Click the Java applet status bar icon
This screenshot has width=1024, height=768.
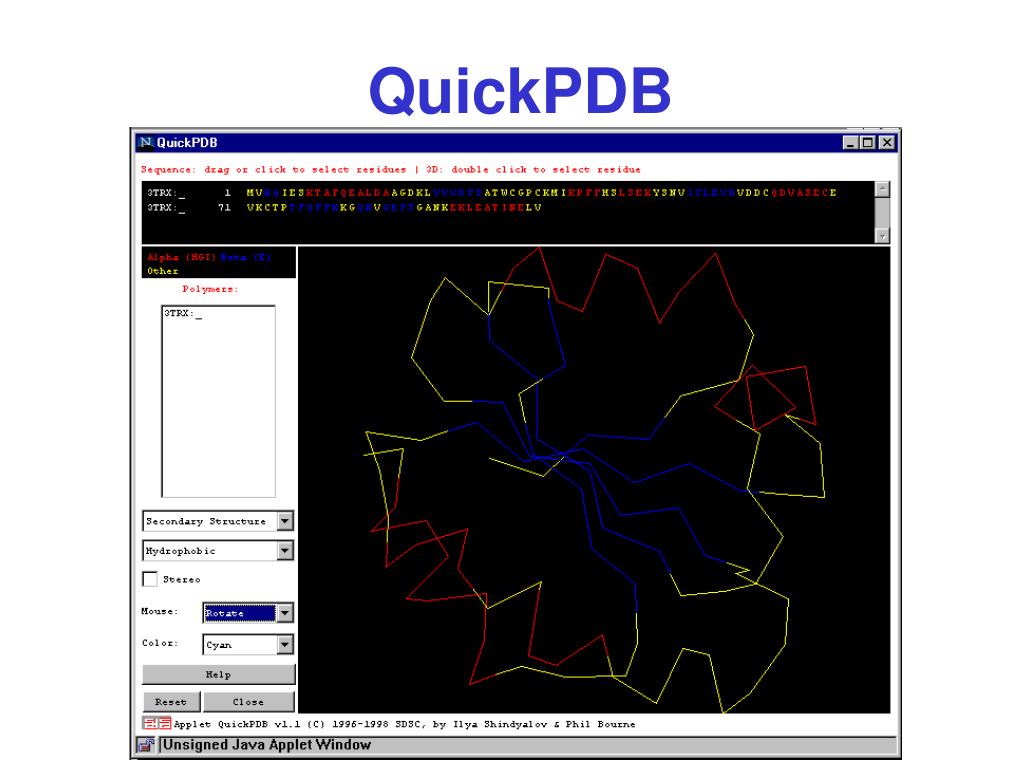(x=145, y=744)
